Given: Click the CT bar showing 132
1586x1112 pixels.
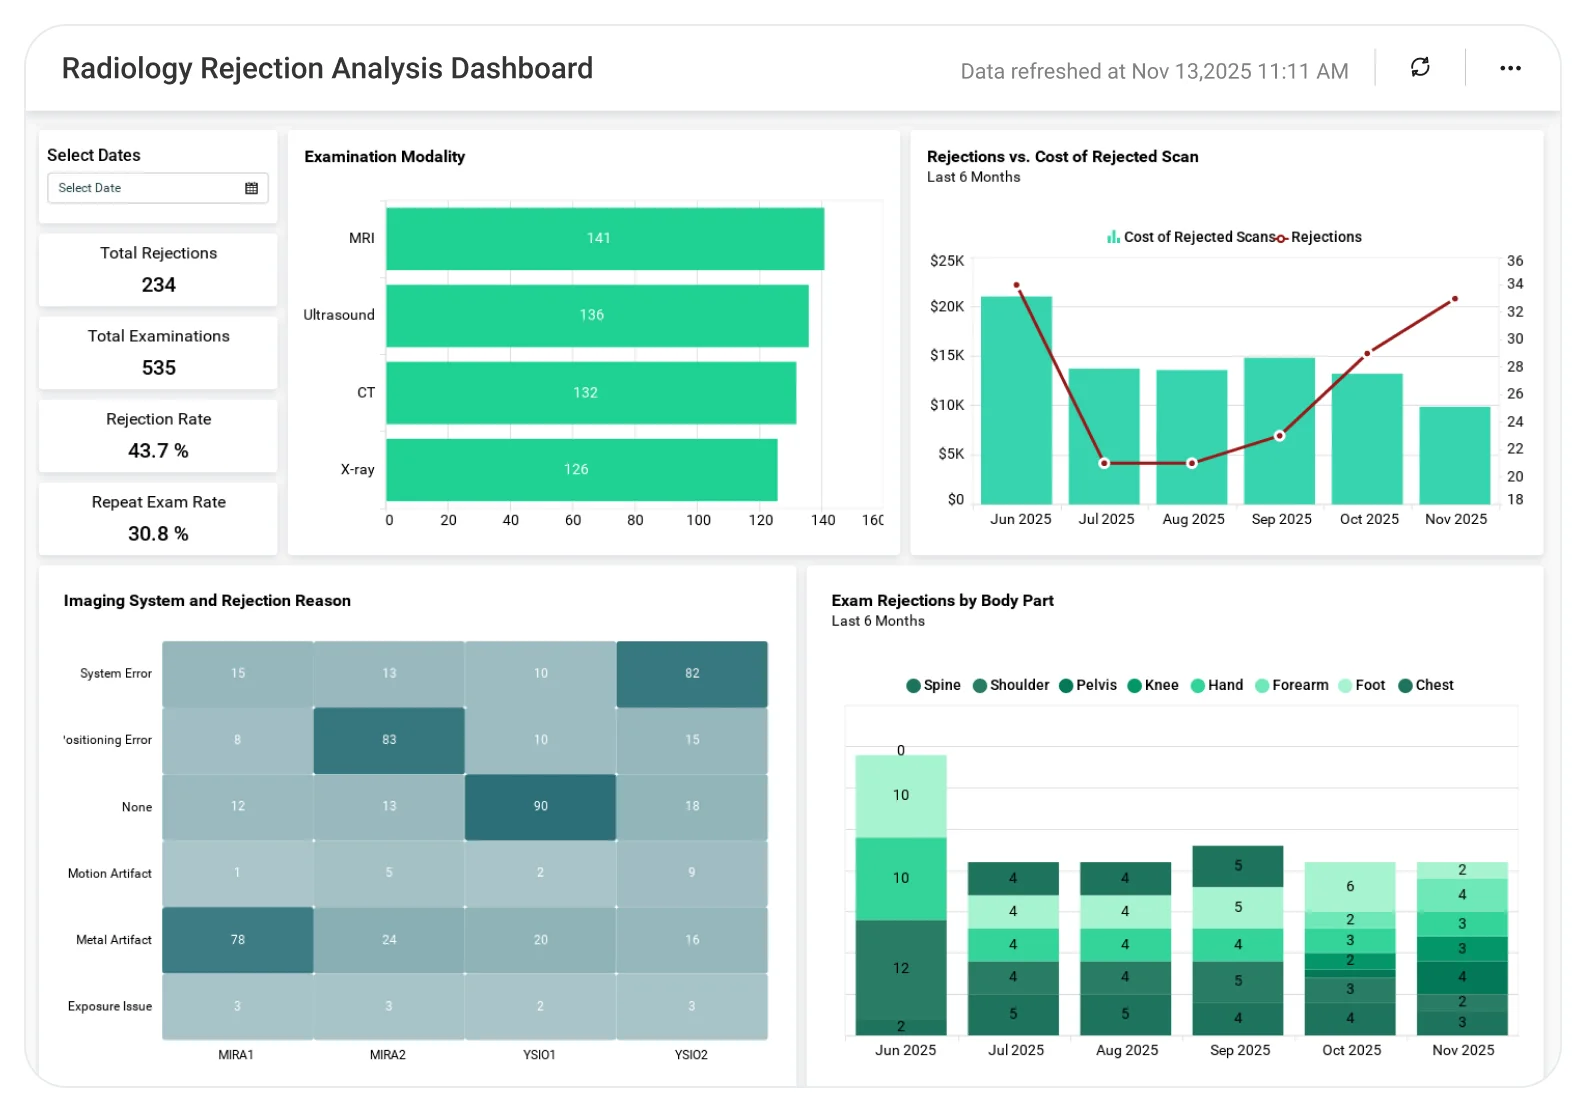Looking at the screenshot, I should [591, 392].
